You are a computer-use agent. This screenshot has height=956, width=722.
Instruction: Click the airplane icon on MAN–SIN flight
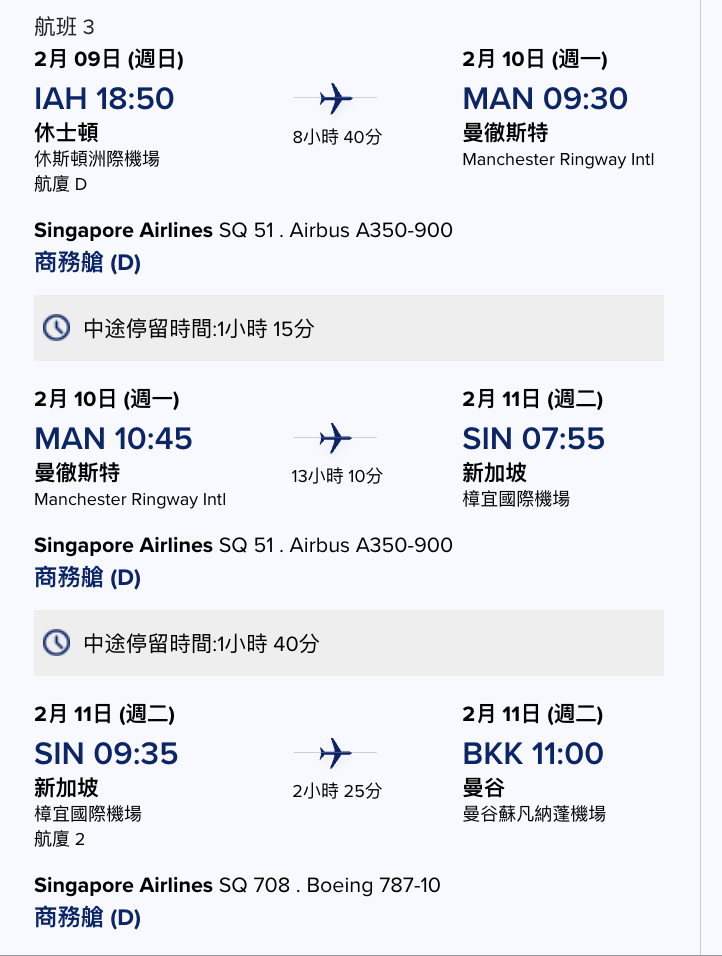point(335,438)
